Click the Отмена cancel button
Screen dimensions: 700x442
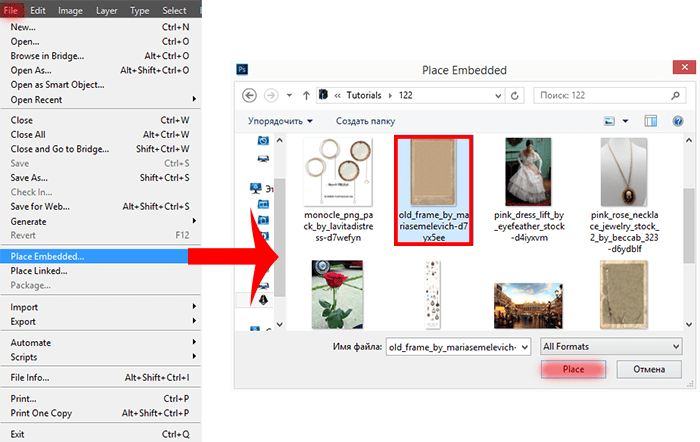pos(649,369)
